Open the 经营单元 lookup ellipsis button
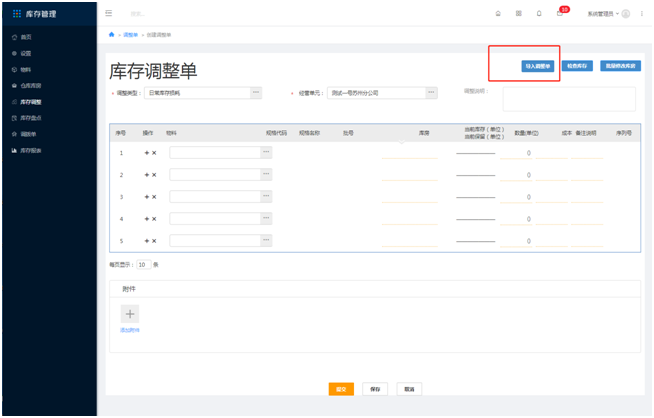 pyautogui.click(x=431, y=93)
